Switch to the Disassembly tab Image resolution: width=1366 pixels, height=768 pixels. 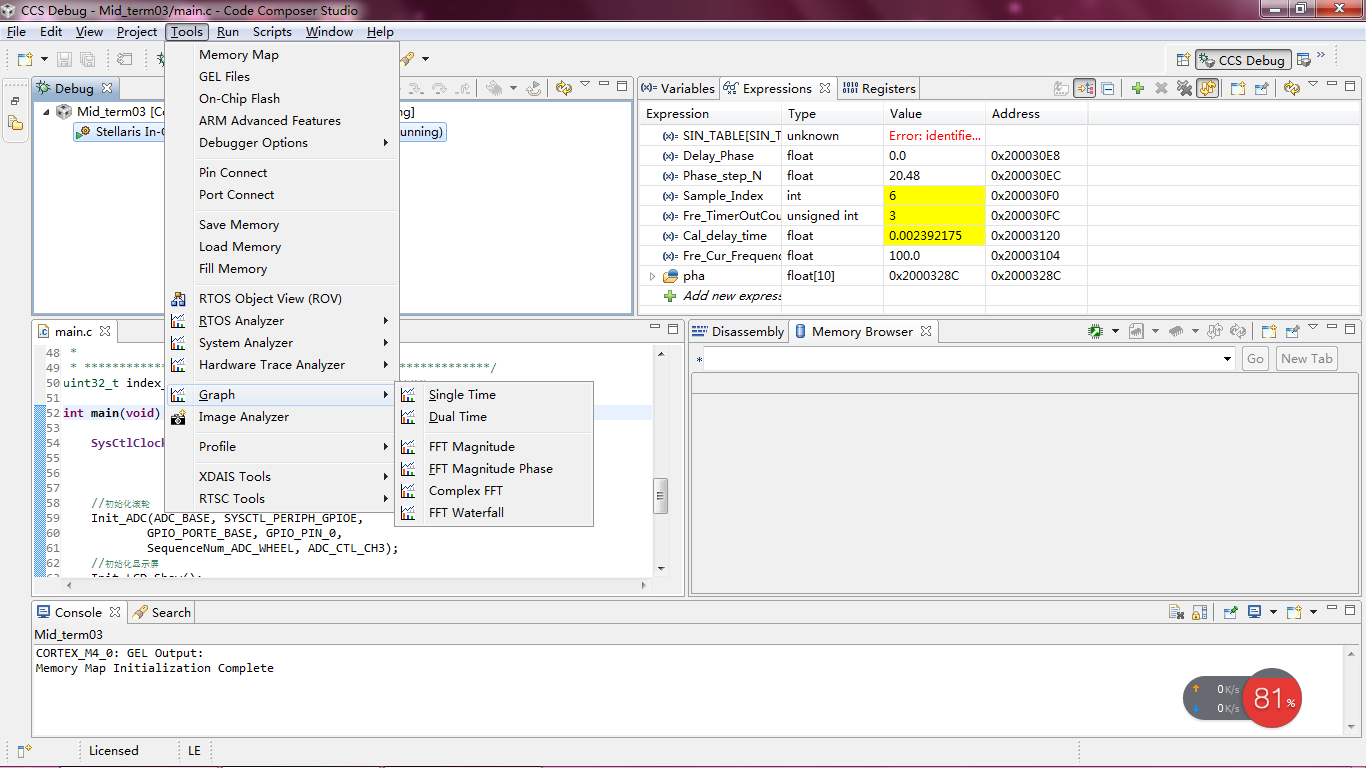pyautogui.click(x=739, y=331)
